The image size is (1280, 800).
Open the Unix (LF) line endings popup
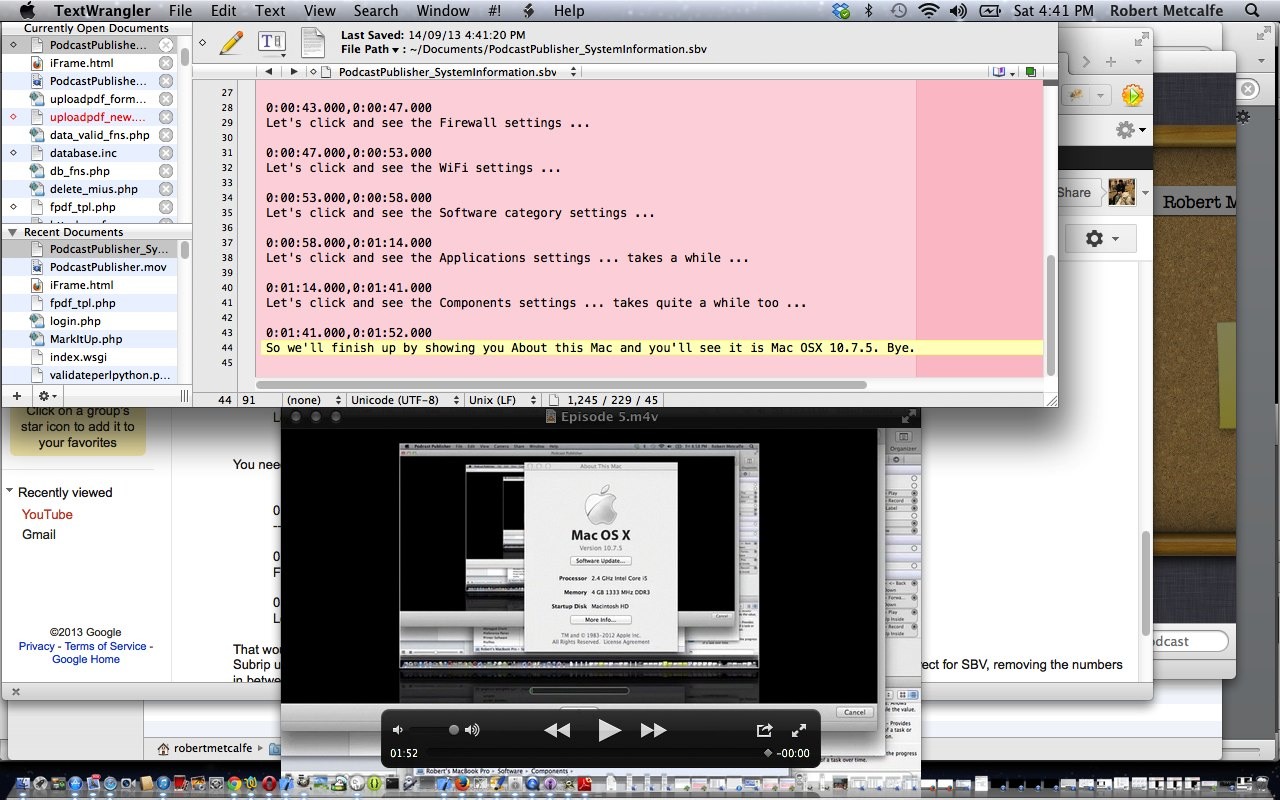[x=503, y=400]
